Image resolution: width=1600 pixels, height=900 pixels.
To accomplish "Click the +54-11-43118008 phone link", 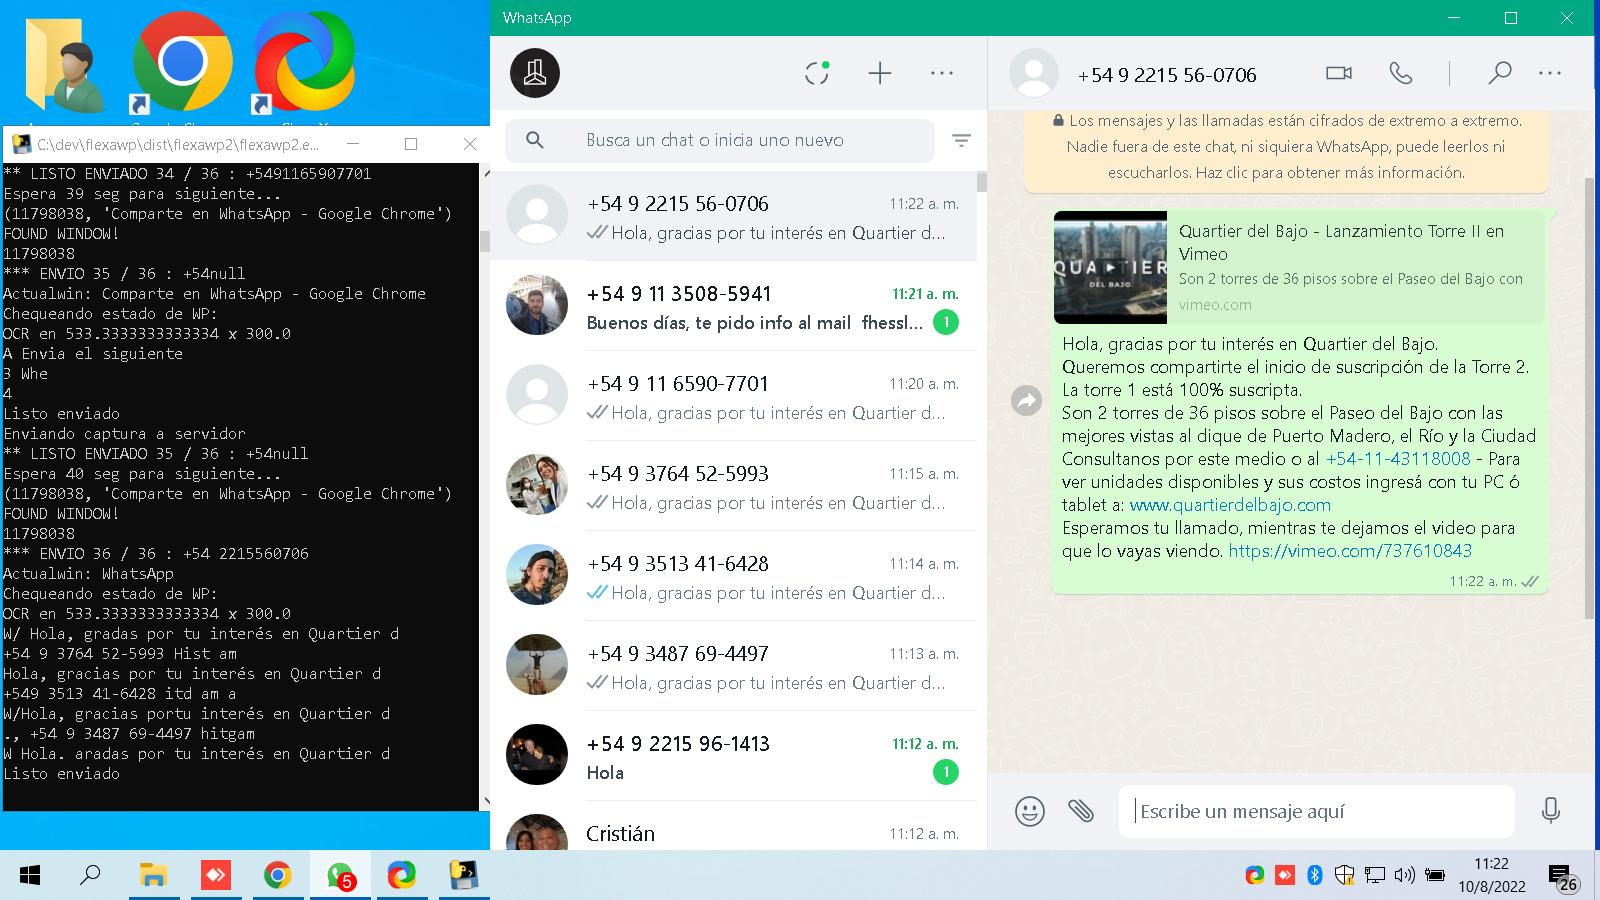I will coord(1398,459).
